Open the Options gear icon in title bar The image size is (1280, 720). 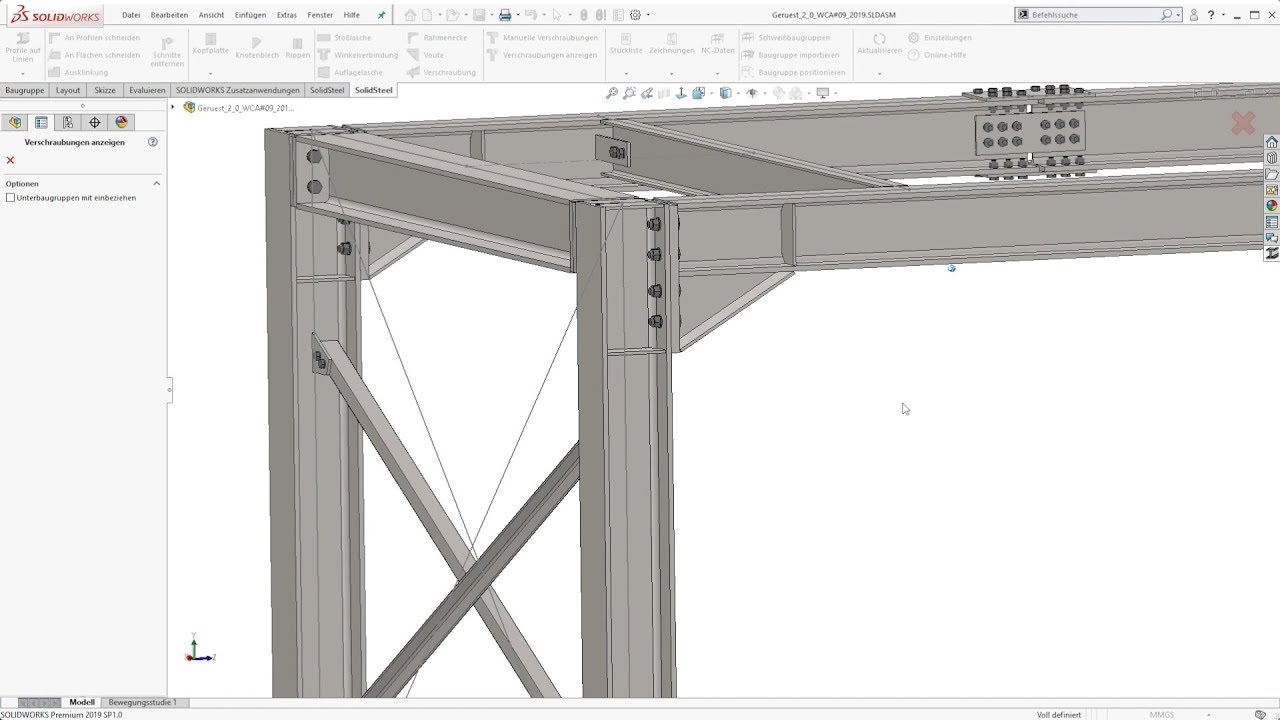(635, 15)
